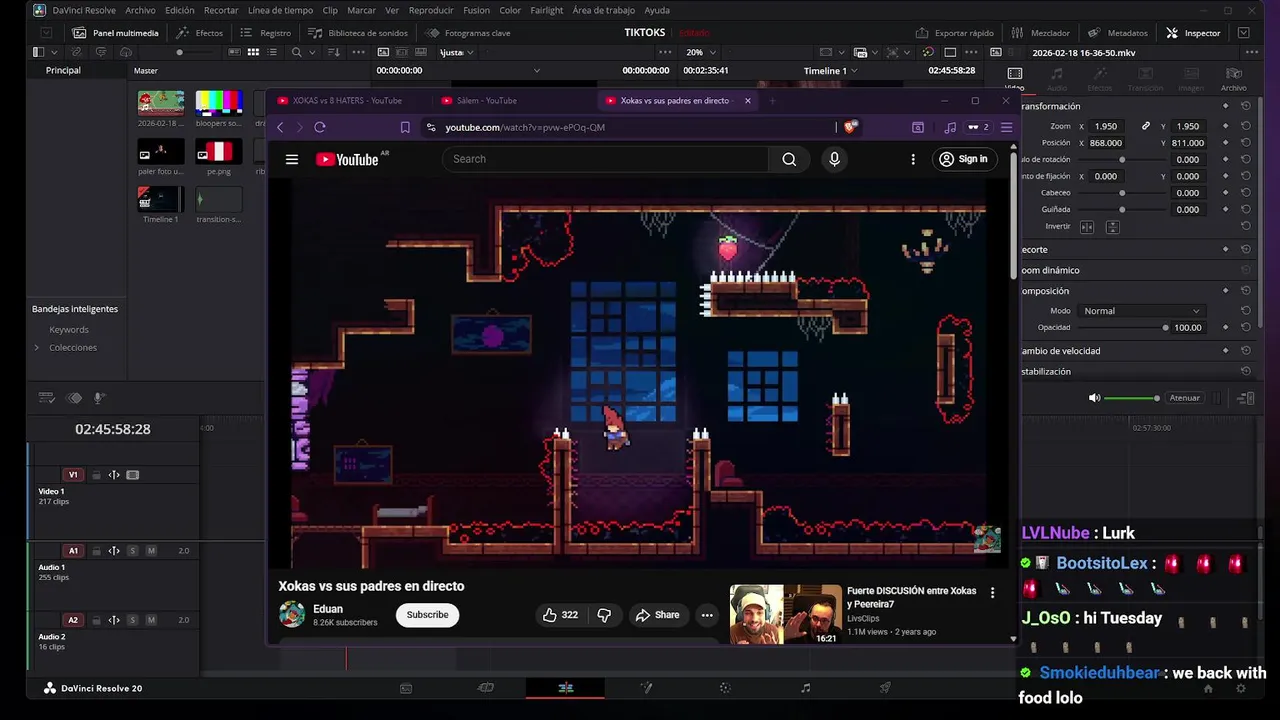Image resolution: width=1280 pixels, height=720 pixels.
Task: Click Share button in YouTube browser window
Action: [657, 615]
